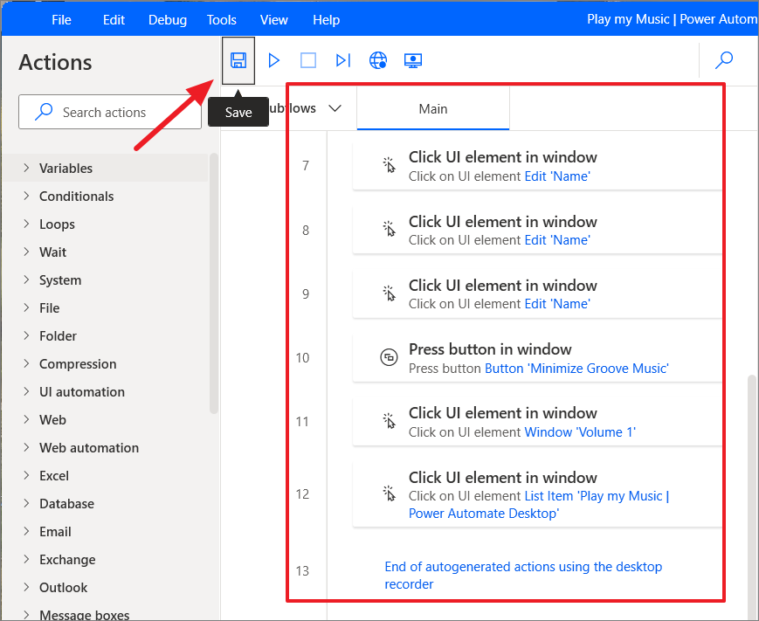
Task: Click Window 'Volume 1' link
Action: [x=580, y=432]
